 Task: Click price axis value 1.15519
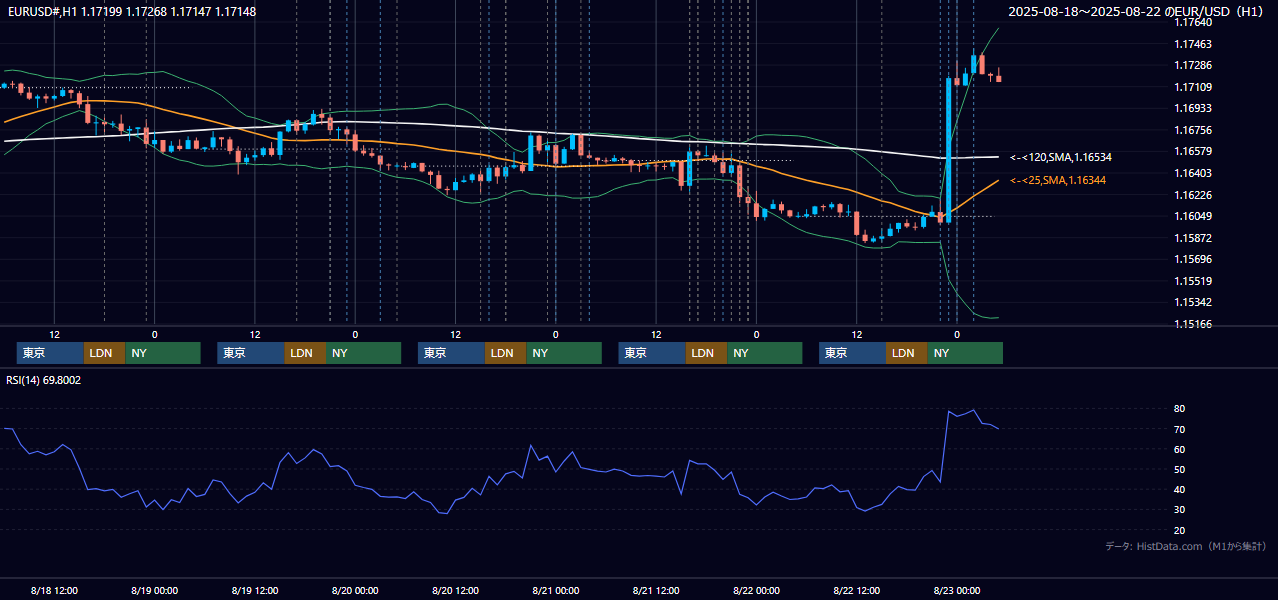tap(1193, 281)
